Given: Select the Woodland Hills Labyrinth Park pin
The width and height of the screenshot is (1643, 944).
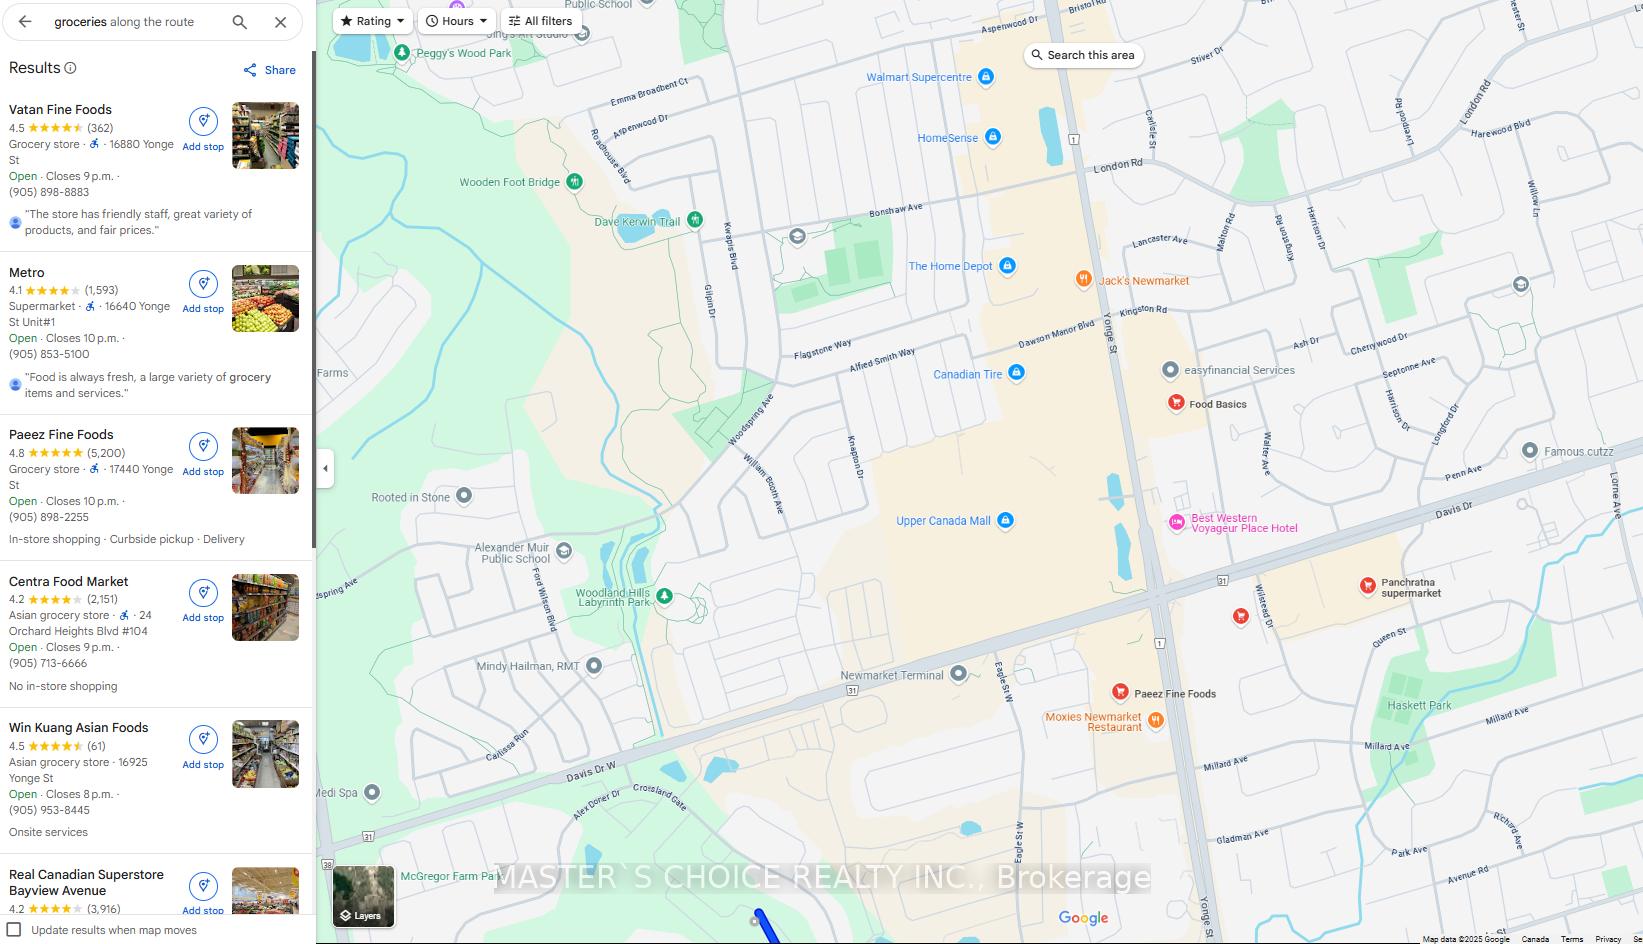Looking at the screenshot, I should pos(664,597).
